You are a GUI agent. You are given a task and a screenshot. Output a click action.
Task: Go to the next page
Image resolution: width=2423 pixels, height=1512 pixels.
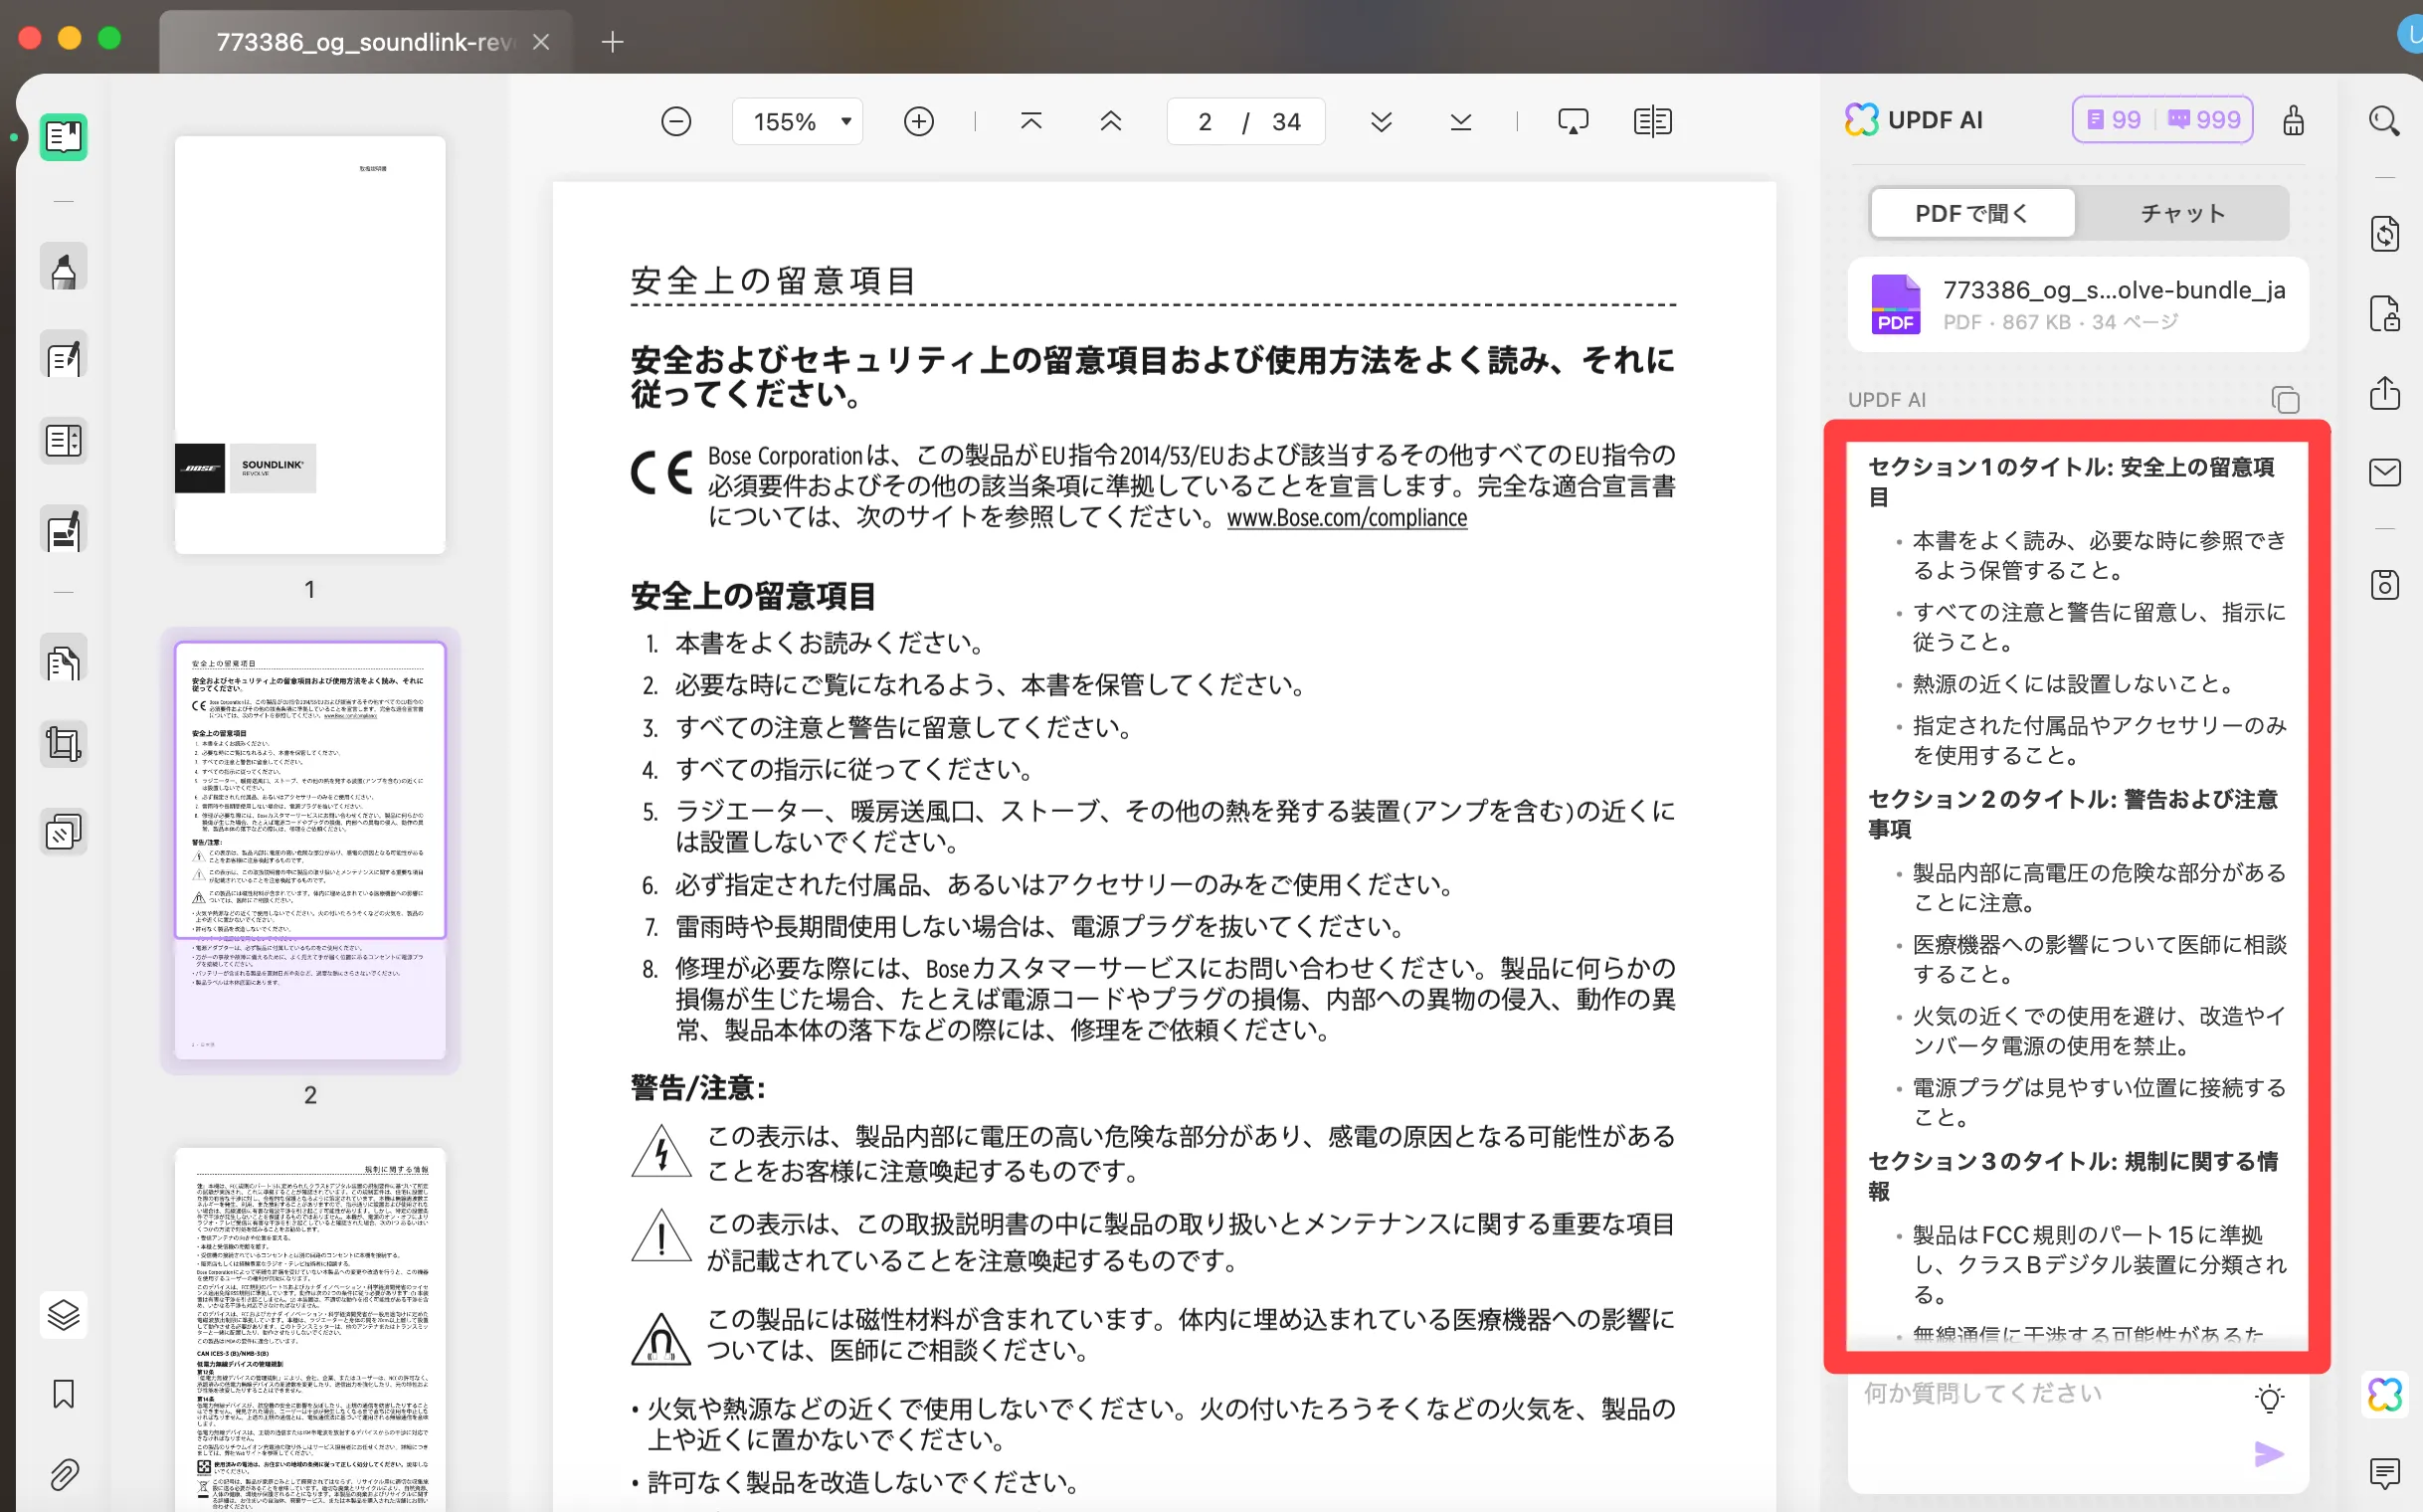pyautogui.click(x=1381, y=122)
